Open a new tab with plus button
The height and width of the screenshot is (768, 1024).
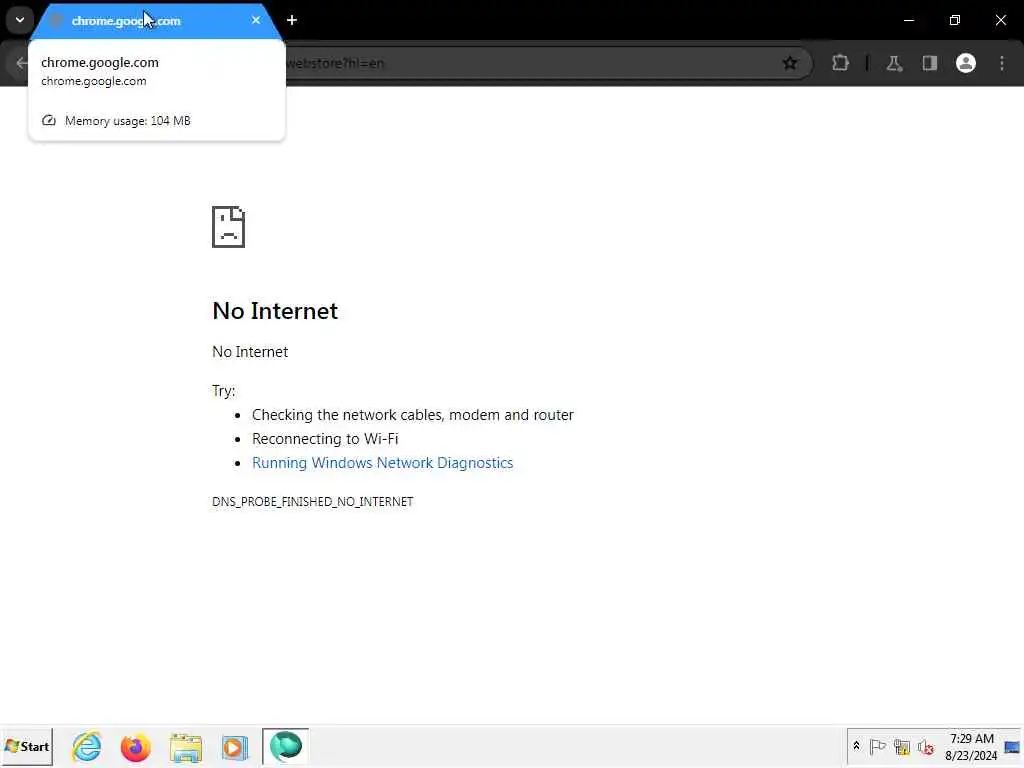(x=292, y=20)
